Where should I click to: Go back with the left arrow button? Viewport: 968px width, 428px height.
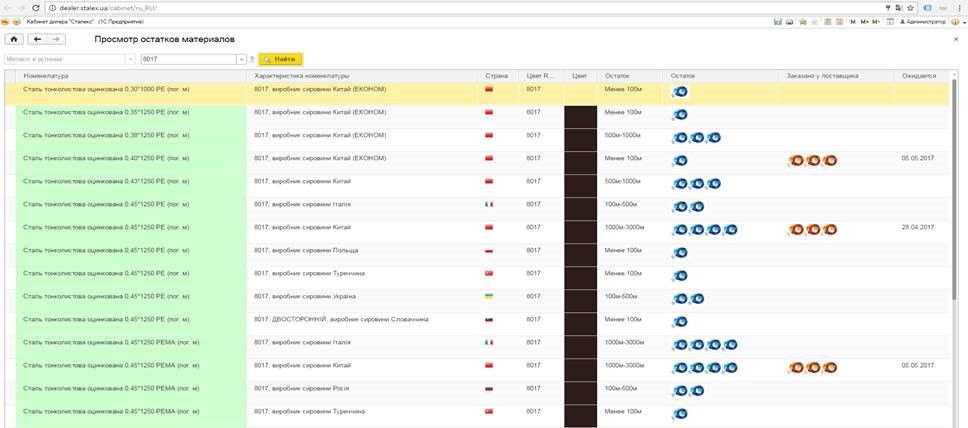pos(38,39)
